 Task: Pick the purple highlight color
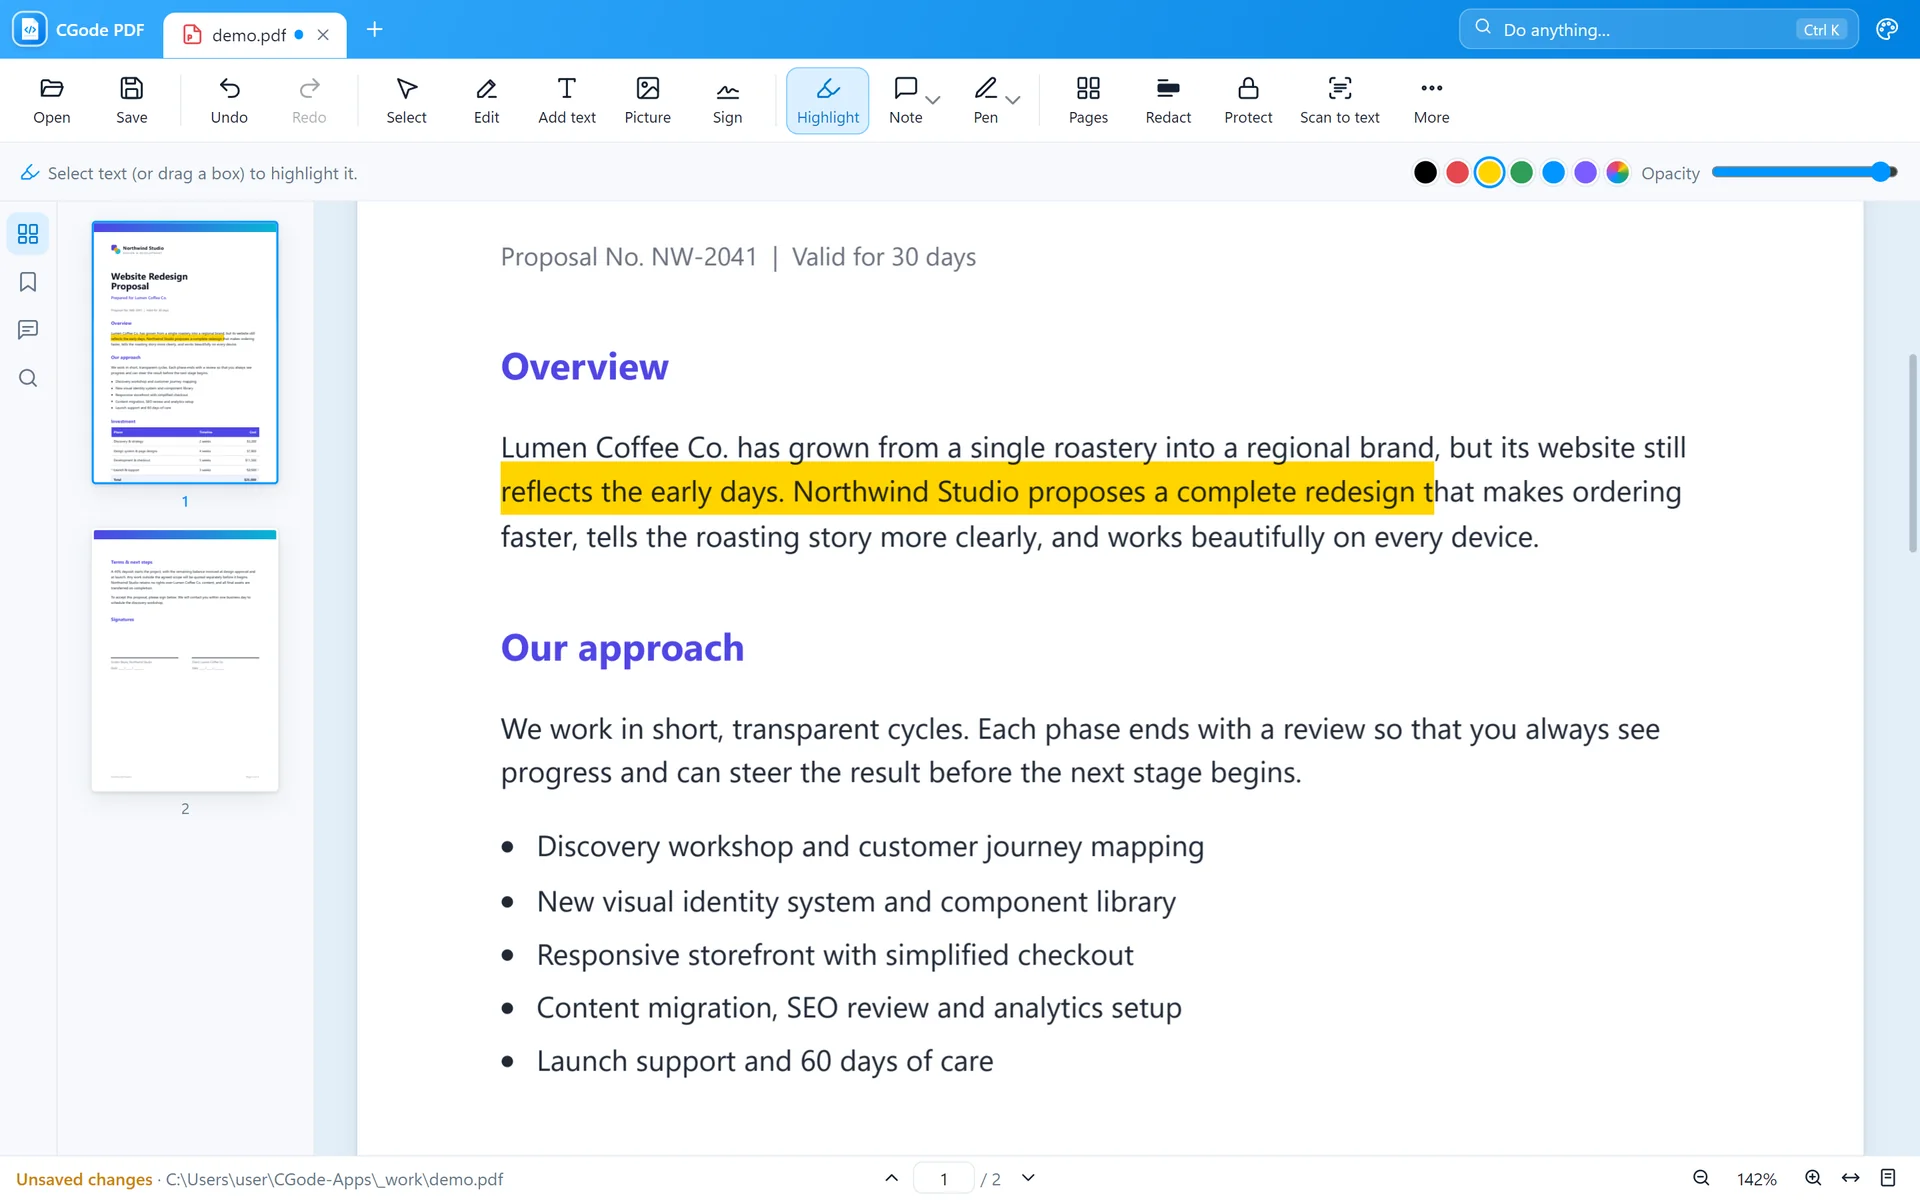coord(1585,173)
